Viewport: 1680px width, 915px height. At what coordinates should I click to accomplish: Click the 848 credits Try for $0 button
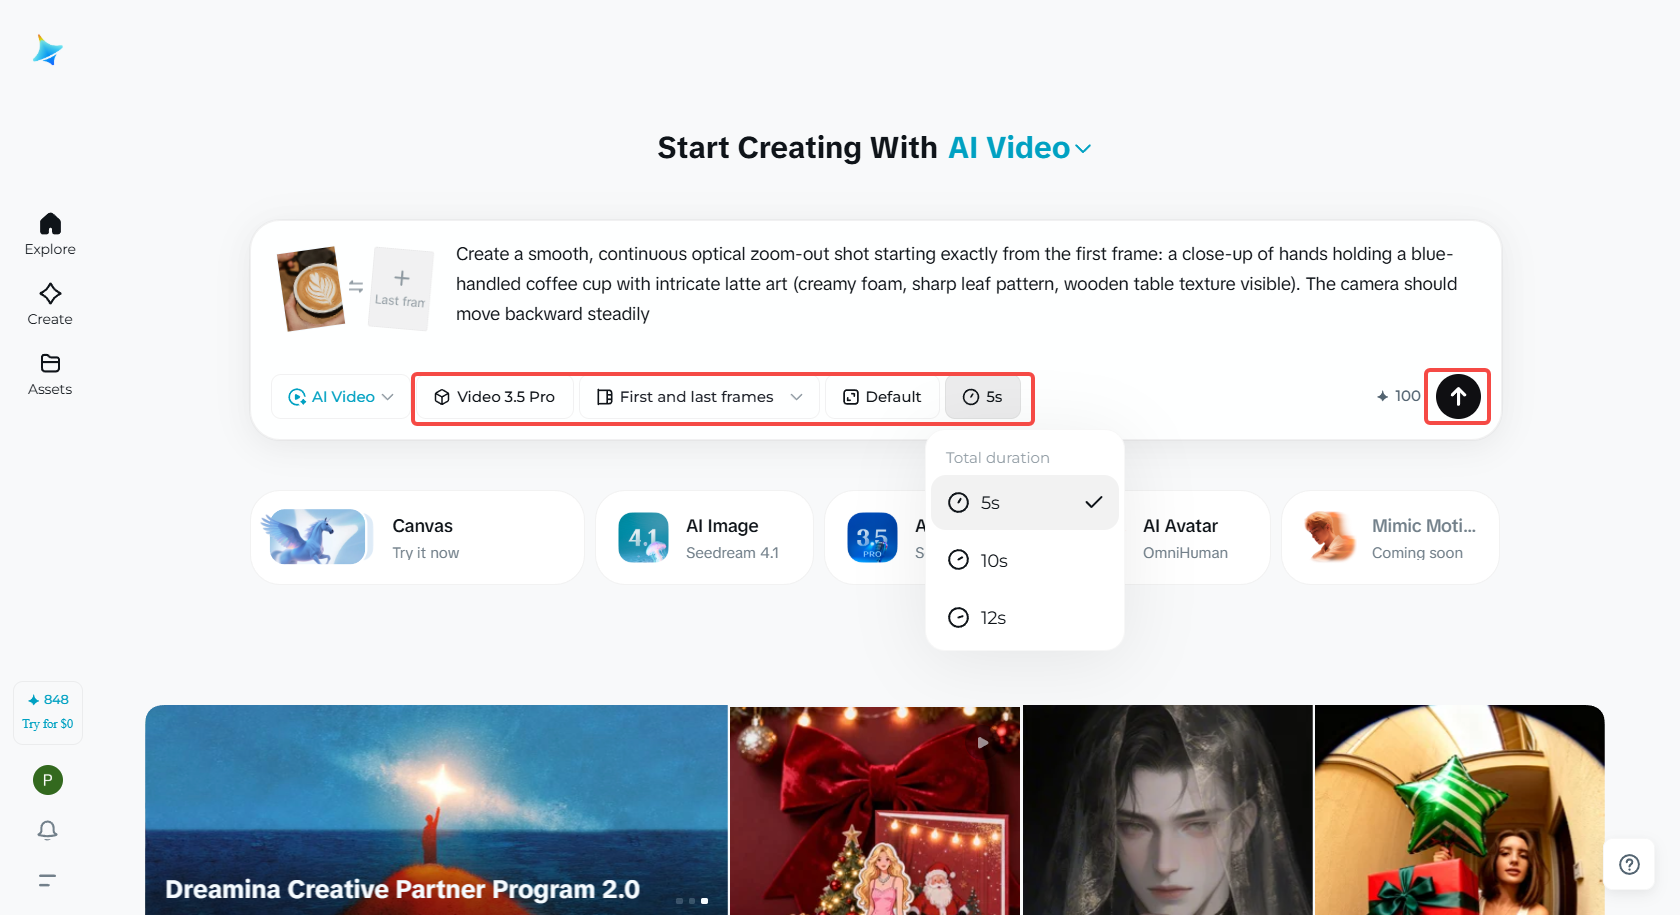tap(48, 712)
